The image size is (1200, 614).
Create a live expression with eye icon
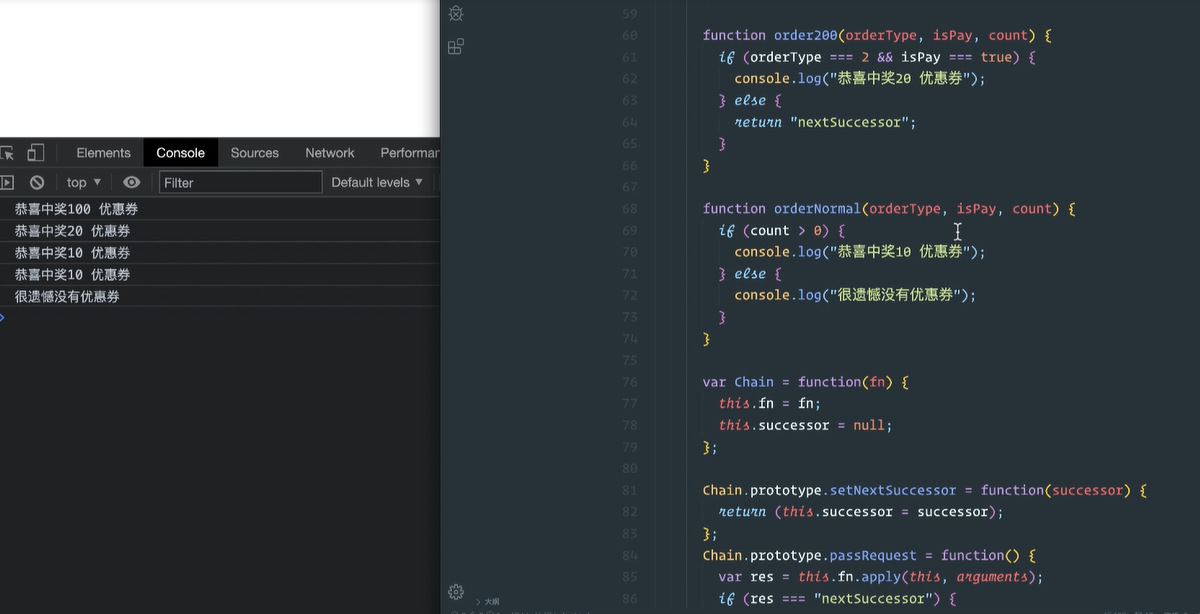(131, 182)
